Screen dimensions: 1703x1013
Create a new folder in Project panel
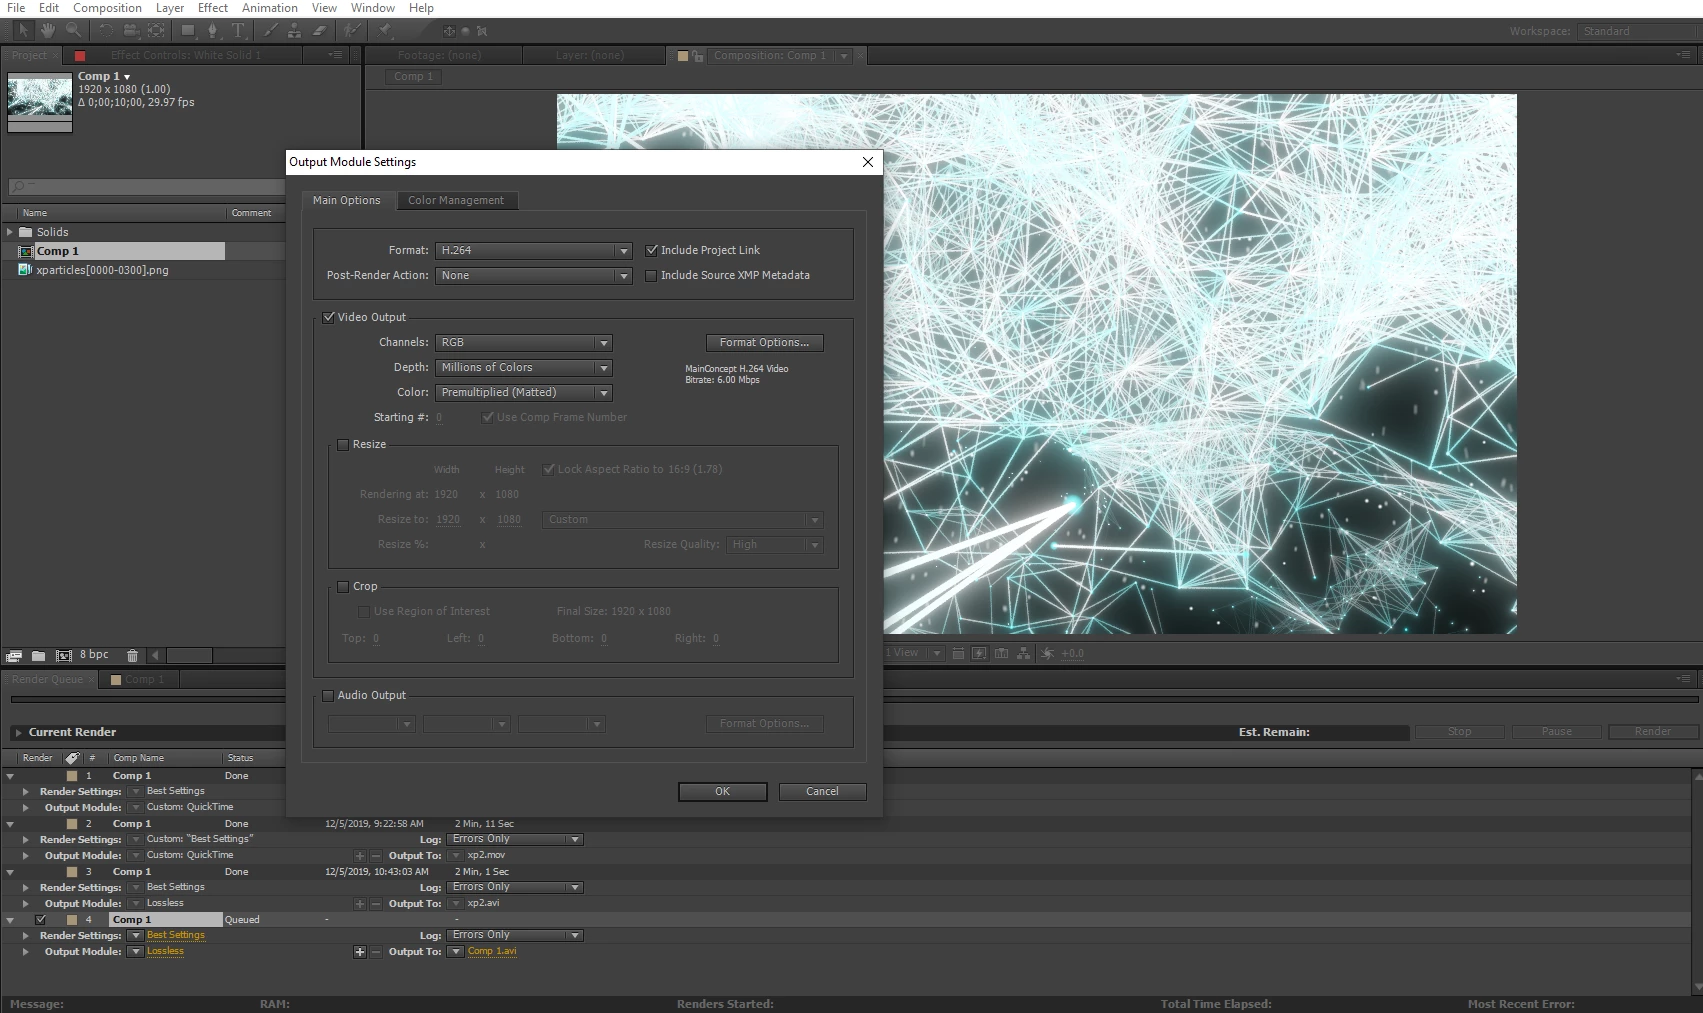tap(38, 656)
